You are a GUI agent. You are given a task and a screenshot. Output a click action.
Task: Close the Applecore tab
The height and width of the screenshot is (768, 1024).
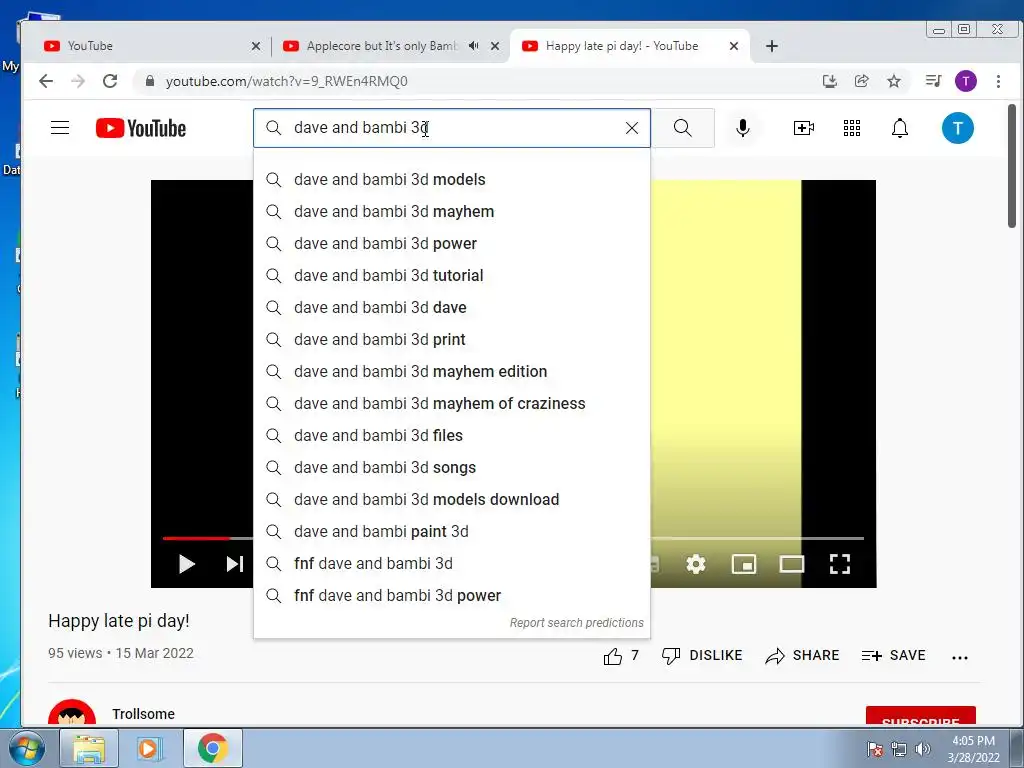(x=495, y=46)
